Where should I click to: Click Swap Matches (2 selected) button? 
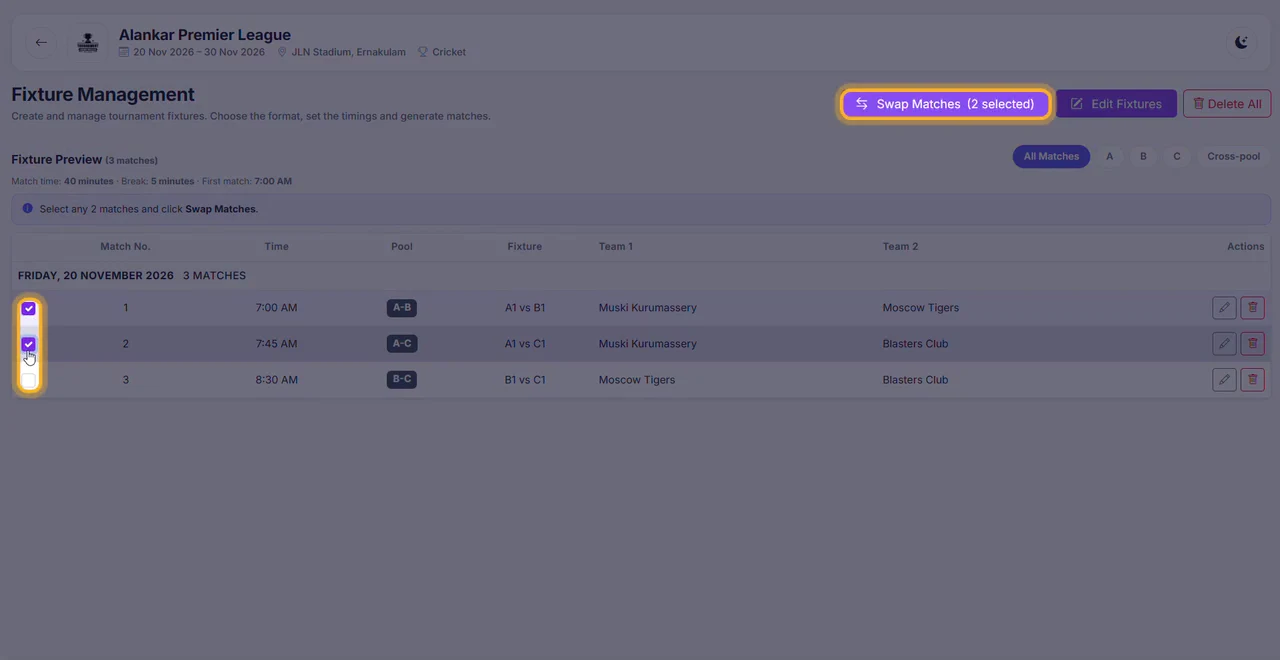click(x=945, y=104)
